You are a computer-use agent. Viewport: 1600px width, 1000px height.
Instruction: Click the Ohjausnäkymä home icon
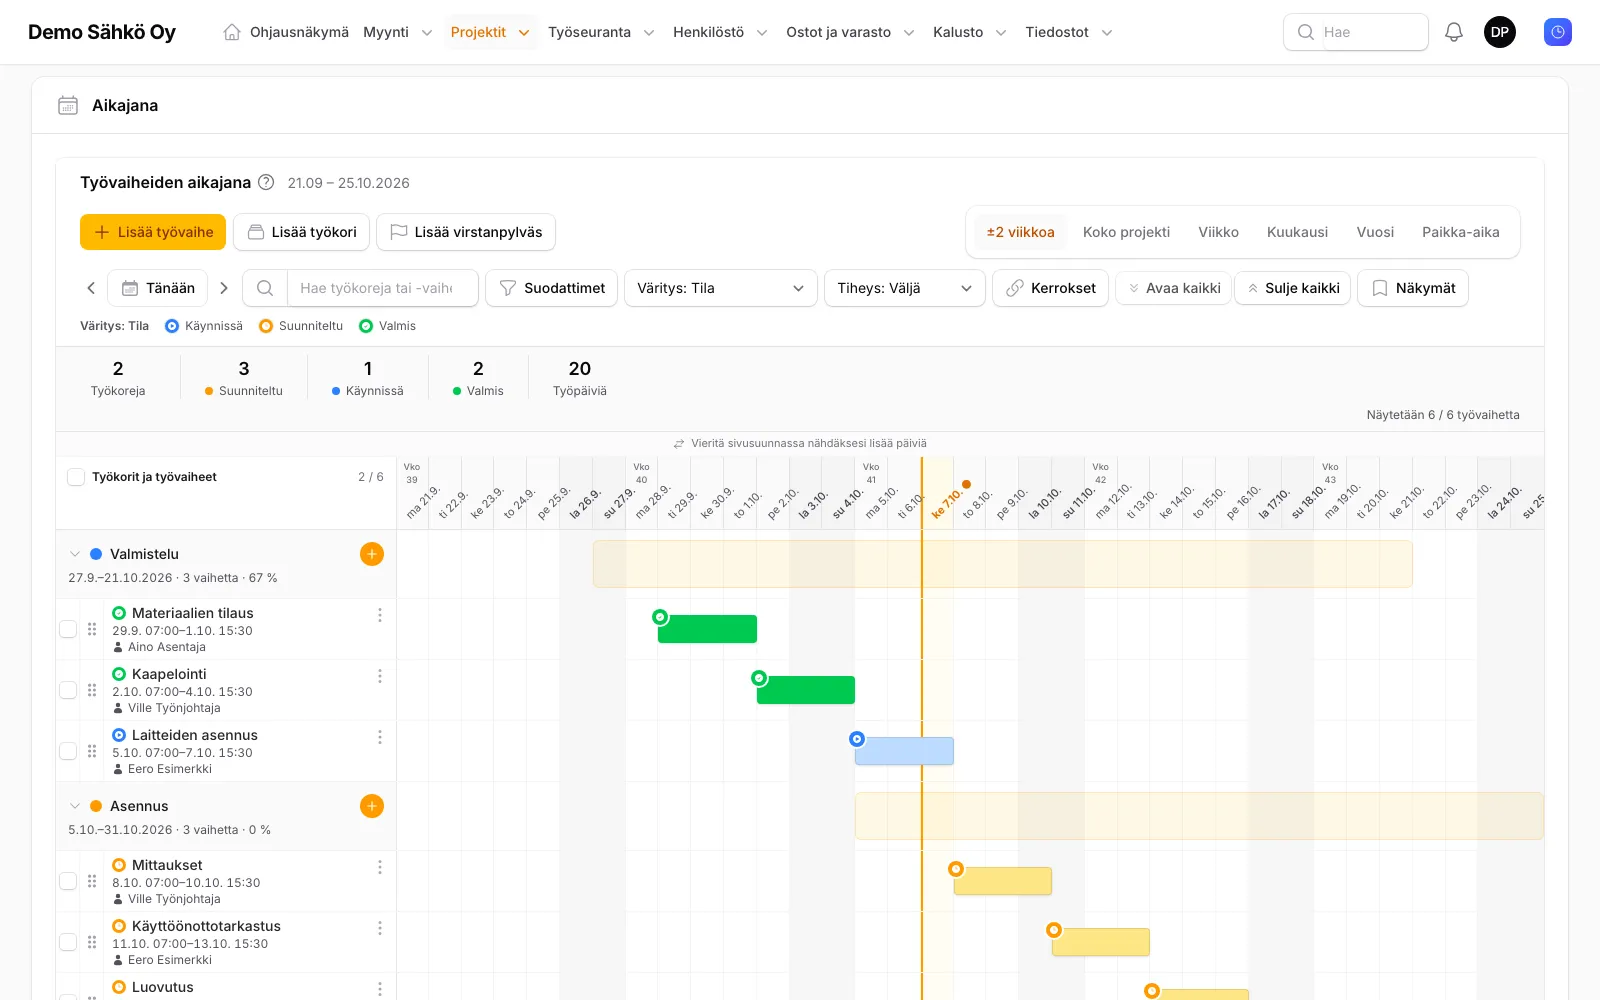click(x=232, y=32)
